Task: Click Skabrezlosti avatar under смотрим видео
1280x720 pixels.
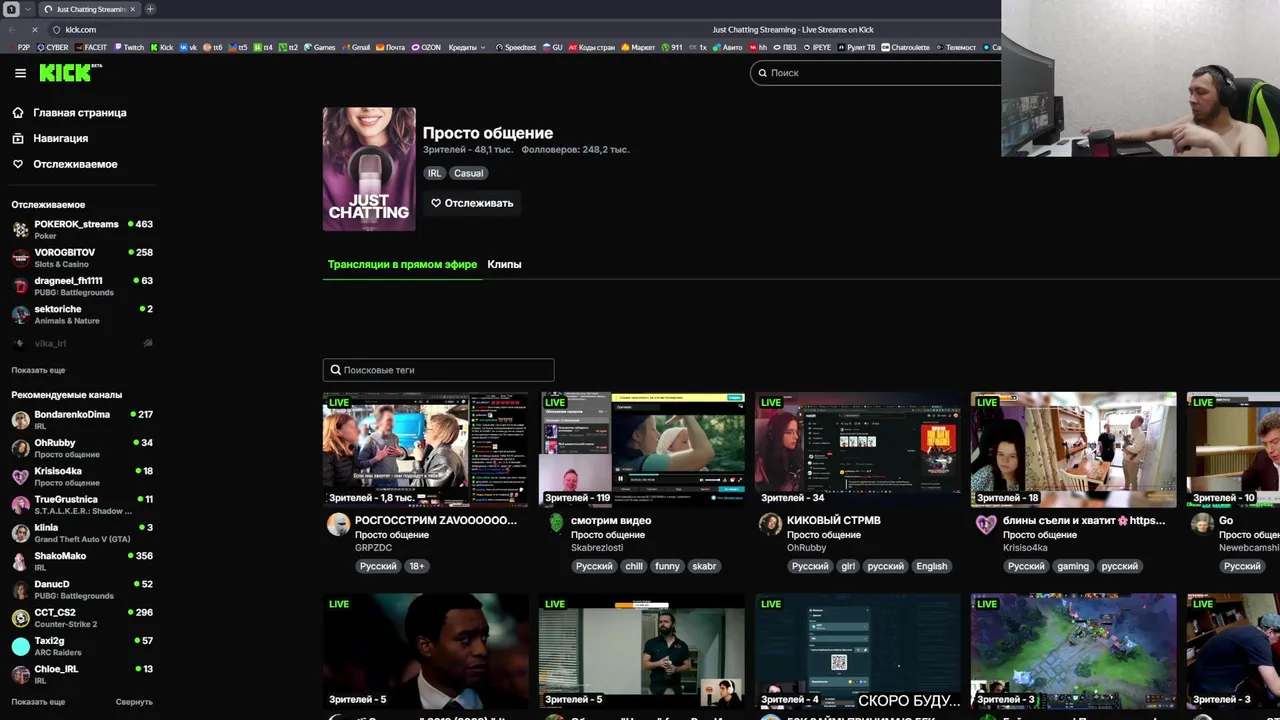Action: point(556,524)
